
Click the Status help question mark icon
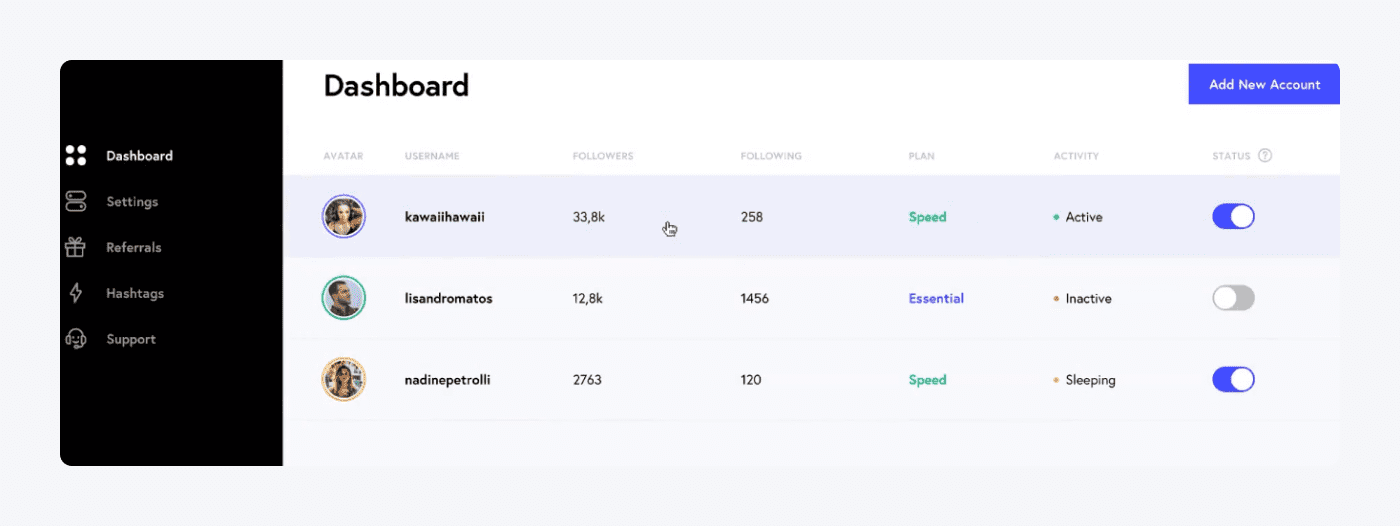click(1265, 155)
